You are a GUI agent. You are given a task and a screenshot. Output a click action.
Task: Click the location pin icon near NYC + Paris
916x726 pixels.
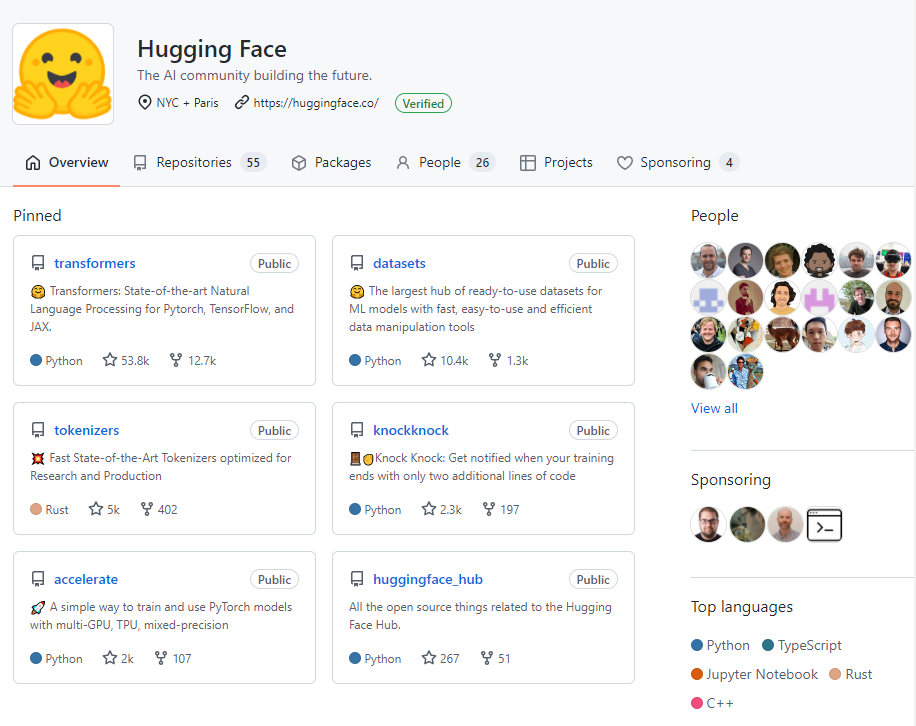pyautogui.click(x=144, y=103)
